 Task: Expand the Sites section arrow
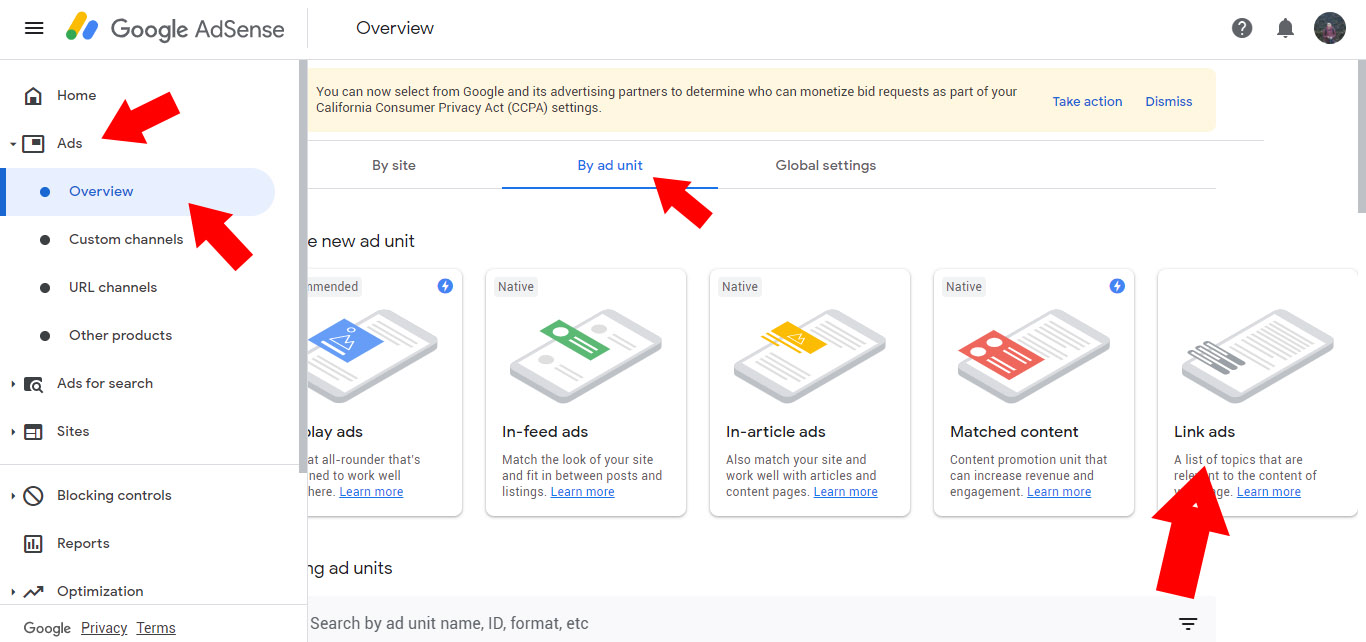(13, 432)
